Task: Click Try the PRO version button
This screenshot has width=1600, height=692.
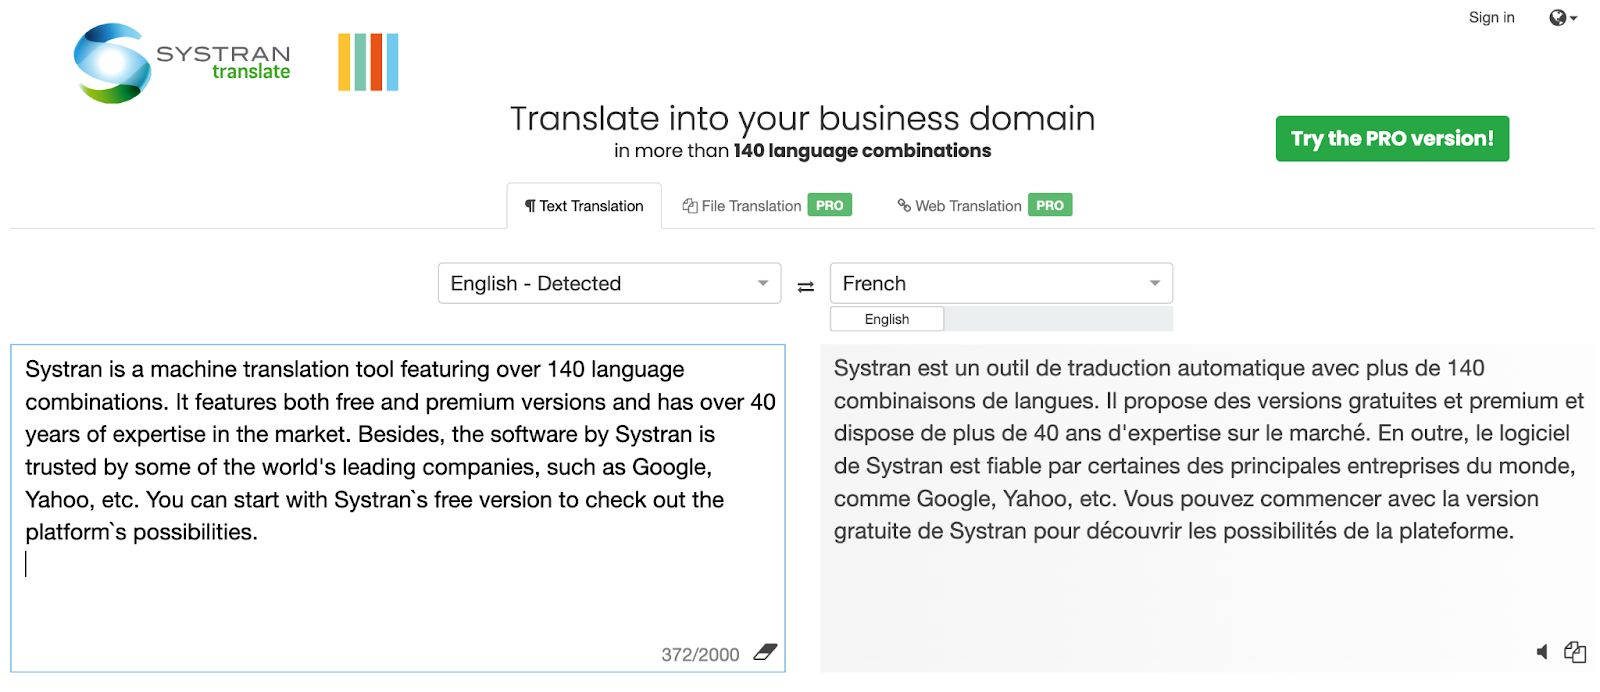Action: click(x=1392, y=139)
